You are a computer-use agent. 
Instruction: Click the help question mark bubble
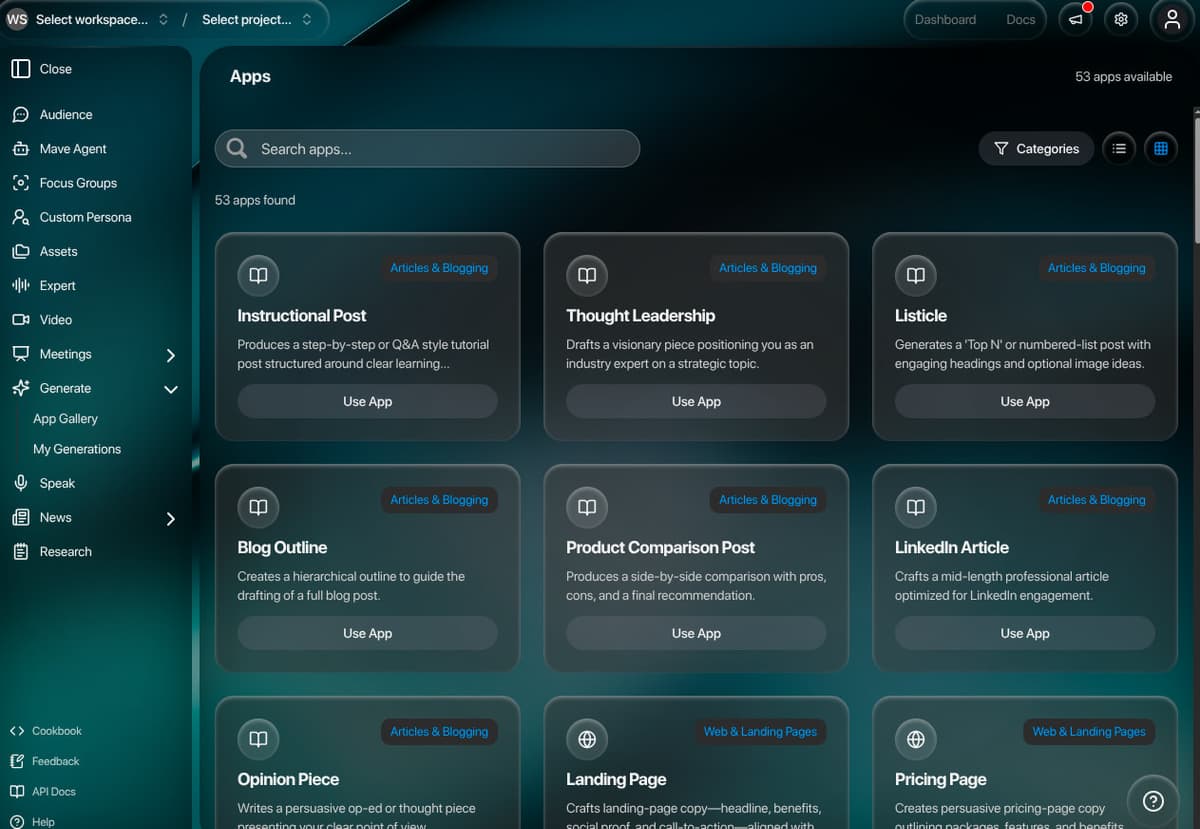click(1153, 800)
